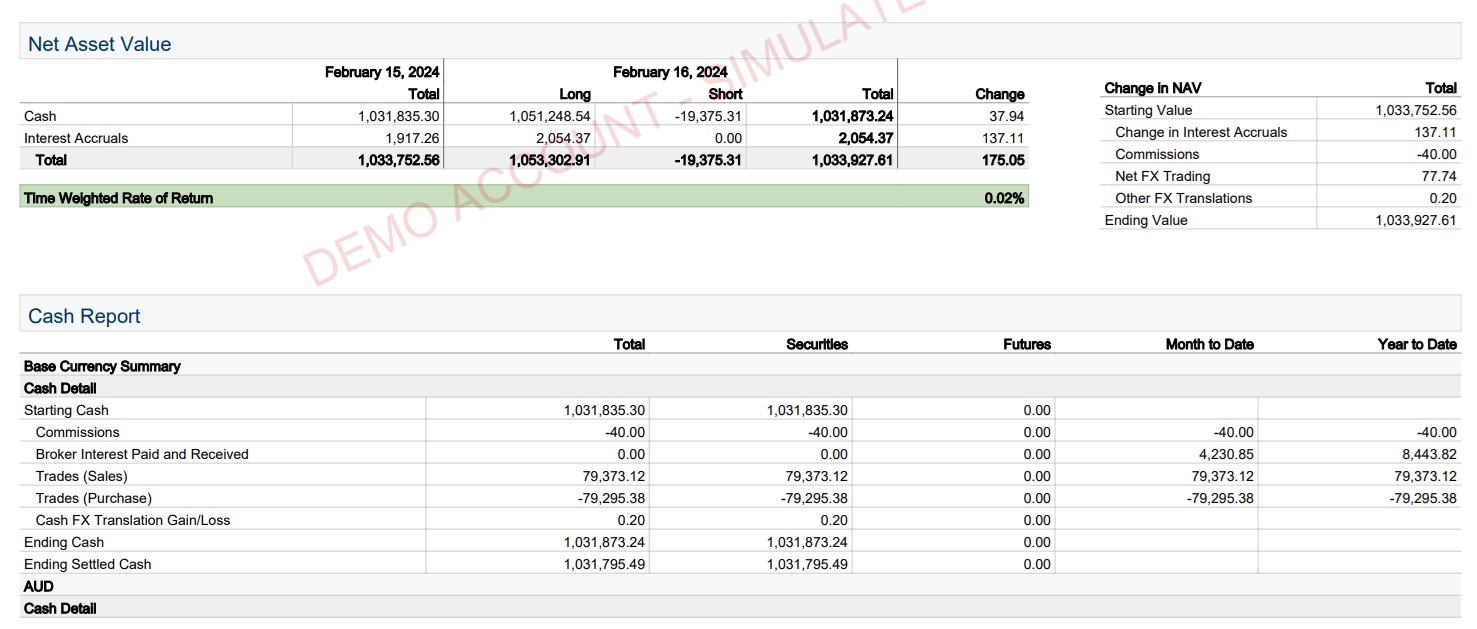
Task: Click the Futures column header
Action: coord(1027,344)
